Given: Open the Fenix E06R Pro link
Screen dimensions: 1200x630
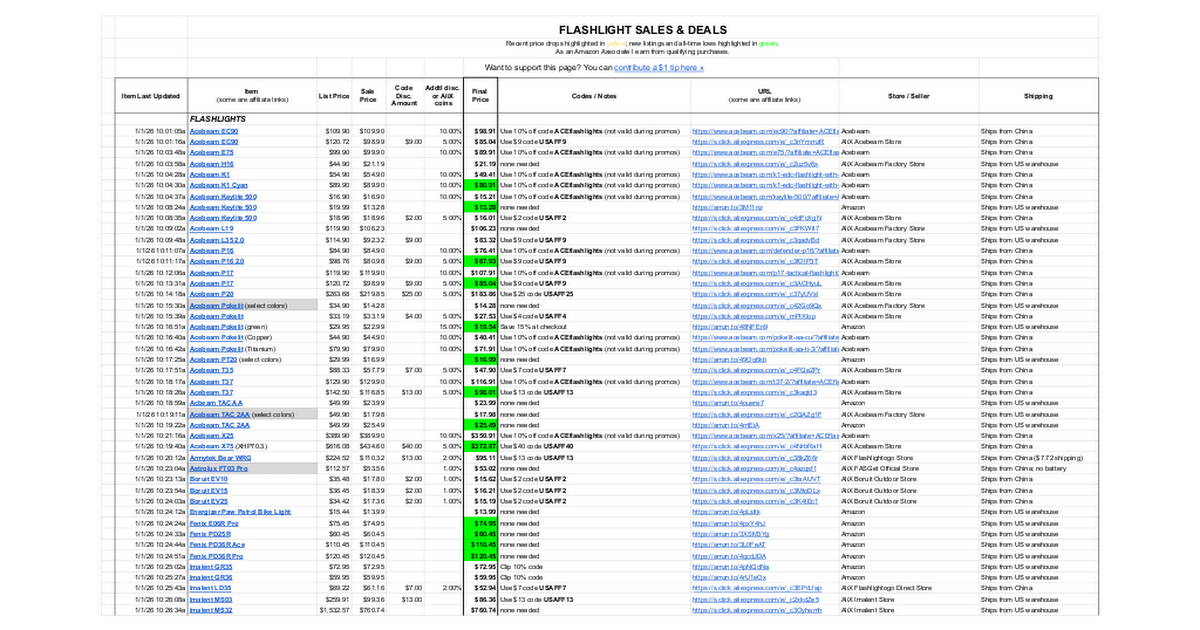Looking at the screenshot, I should [215, 523].
